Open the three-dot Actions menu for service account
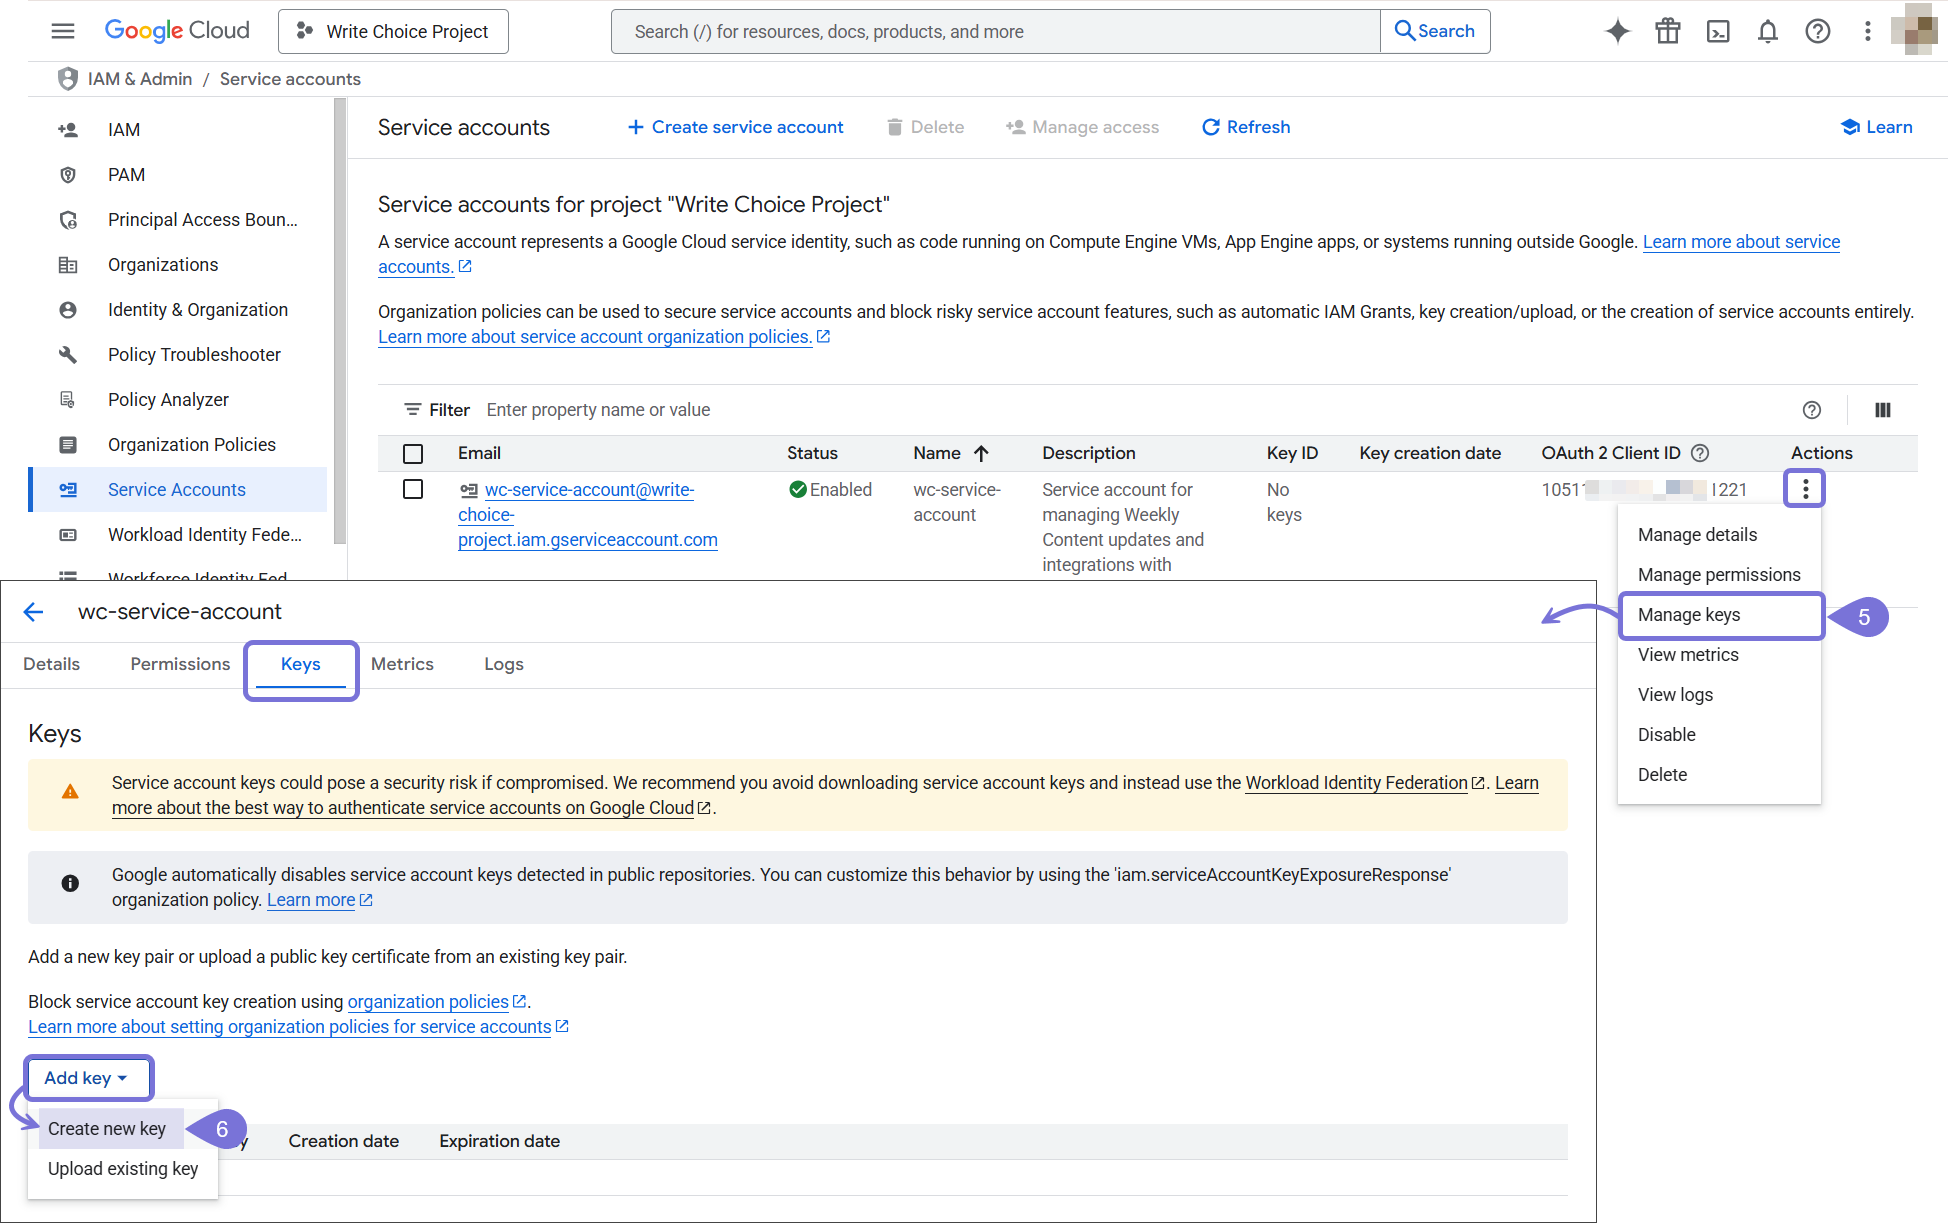Viewport: 1948px width, 1223px height. click(1805, 489)
